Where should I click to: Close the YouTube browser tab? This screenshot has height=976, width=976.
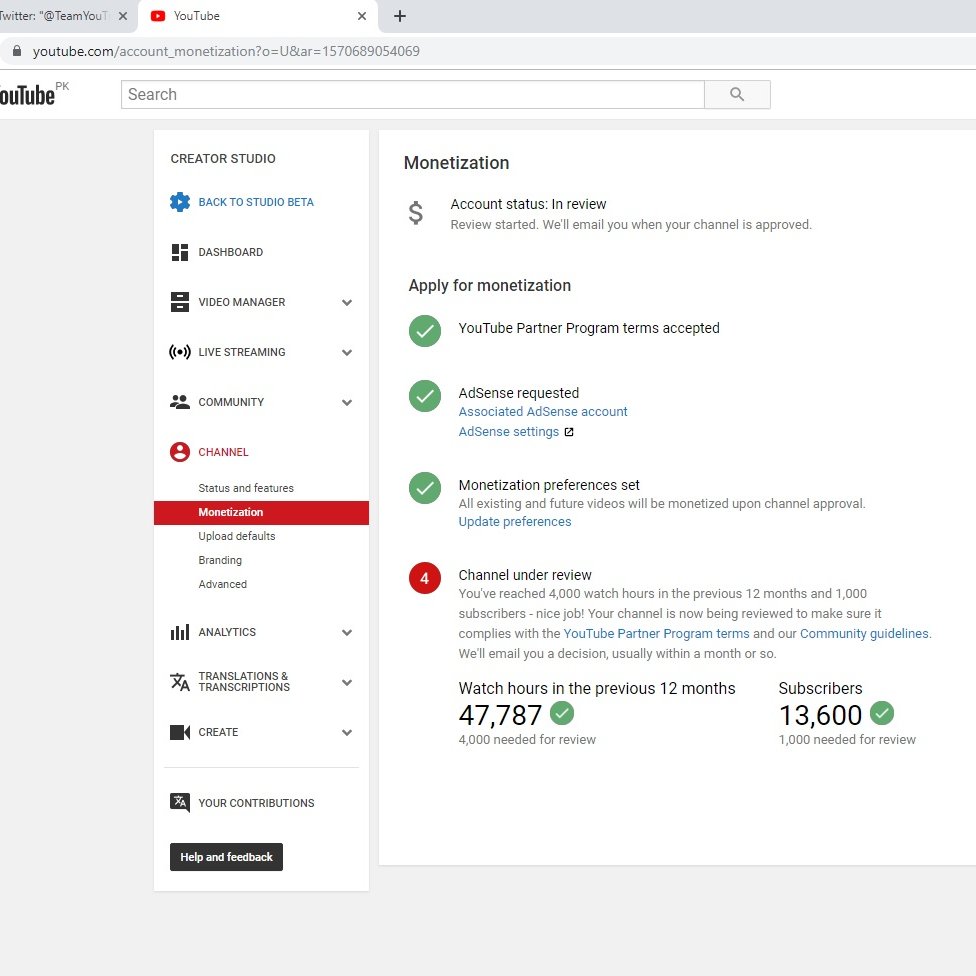point(362,16)
